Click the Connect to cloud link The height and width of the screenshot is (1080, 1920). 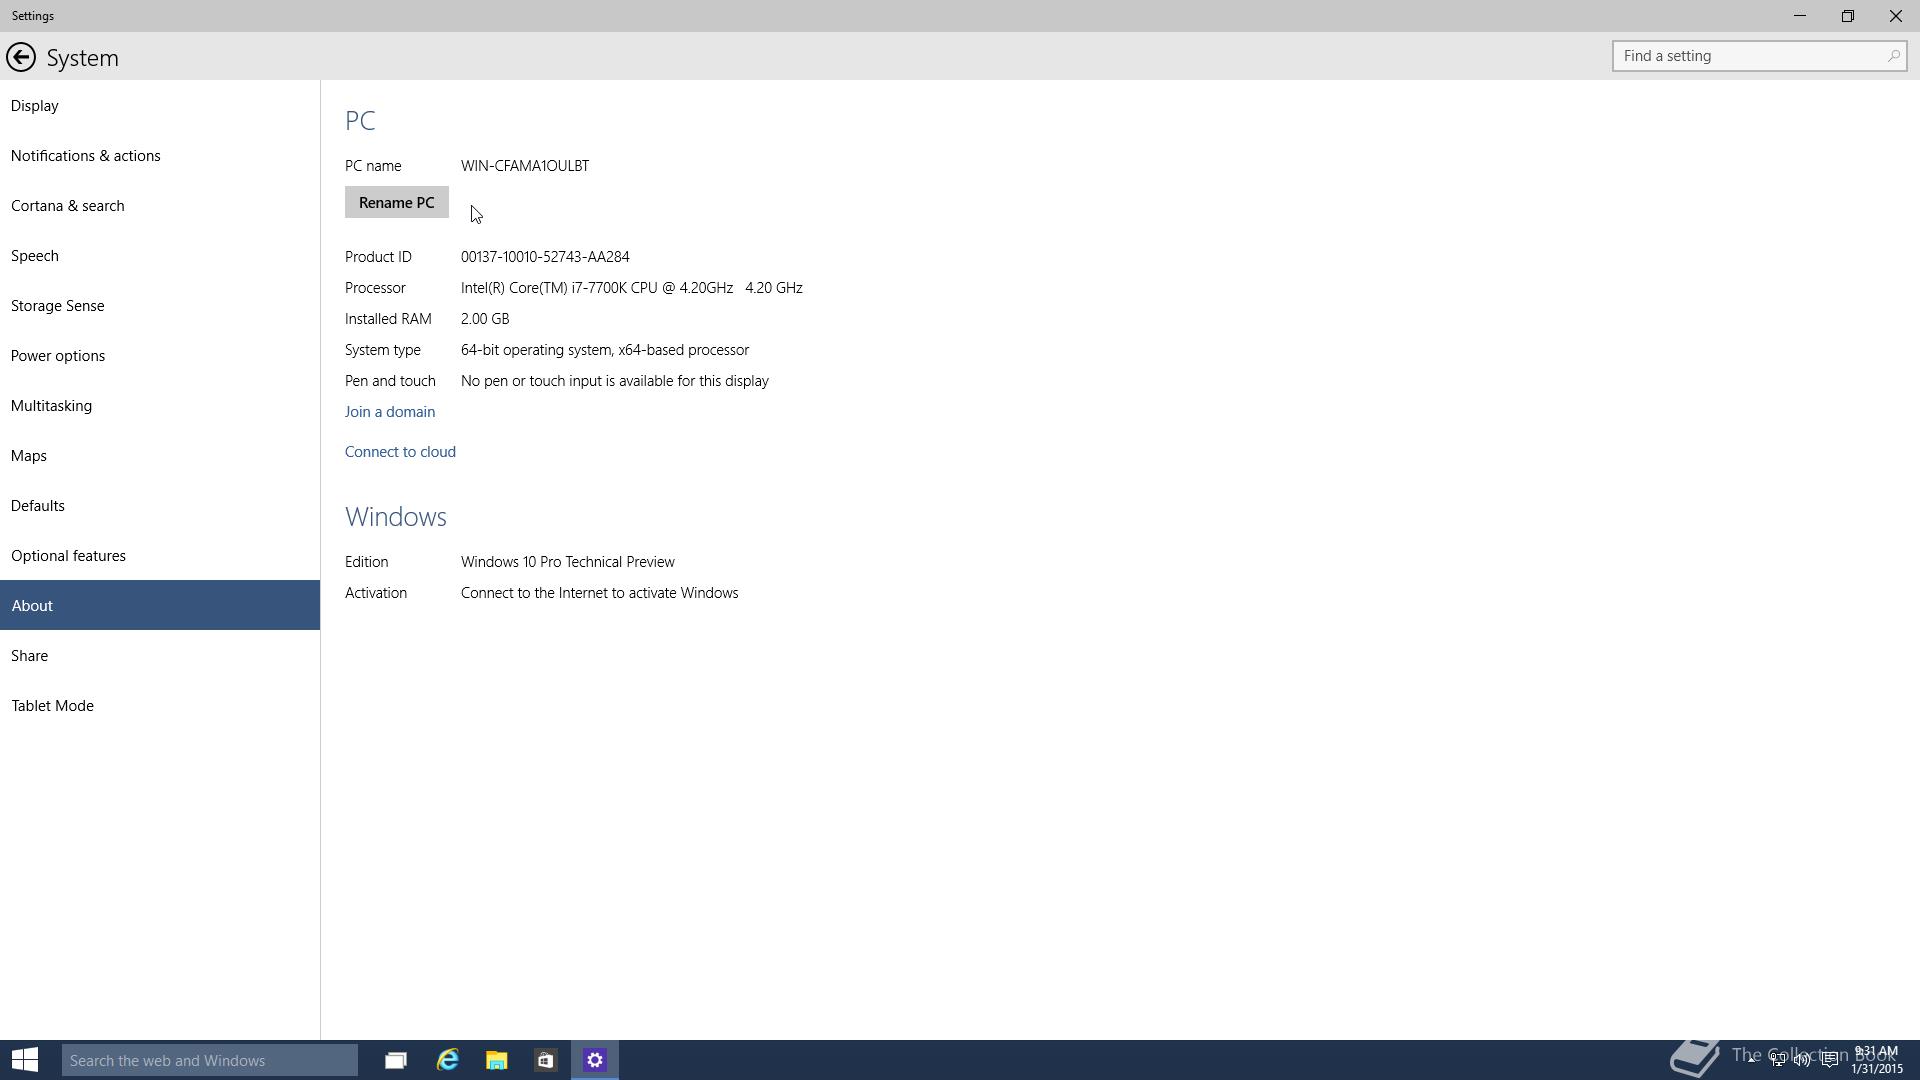400,452
